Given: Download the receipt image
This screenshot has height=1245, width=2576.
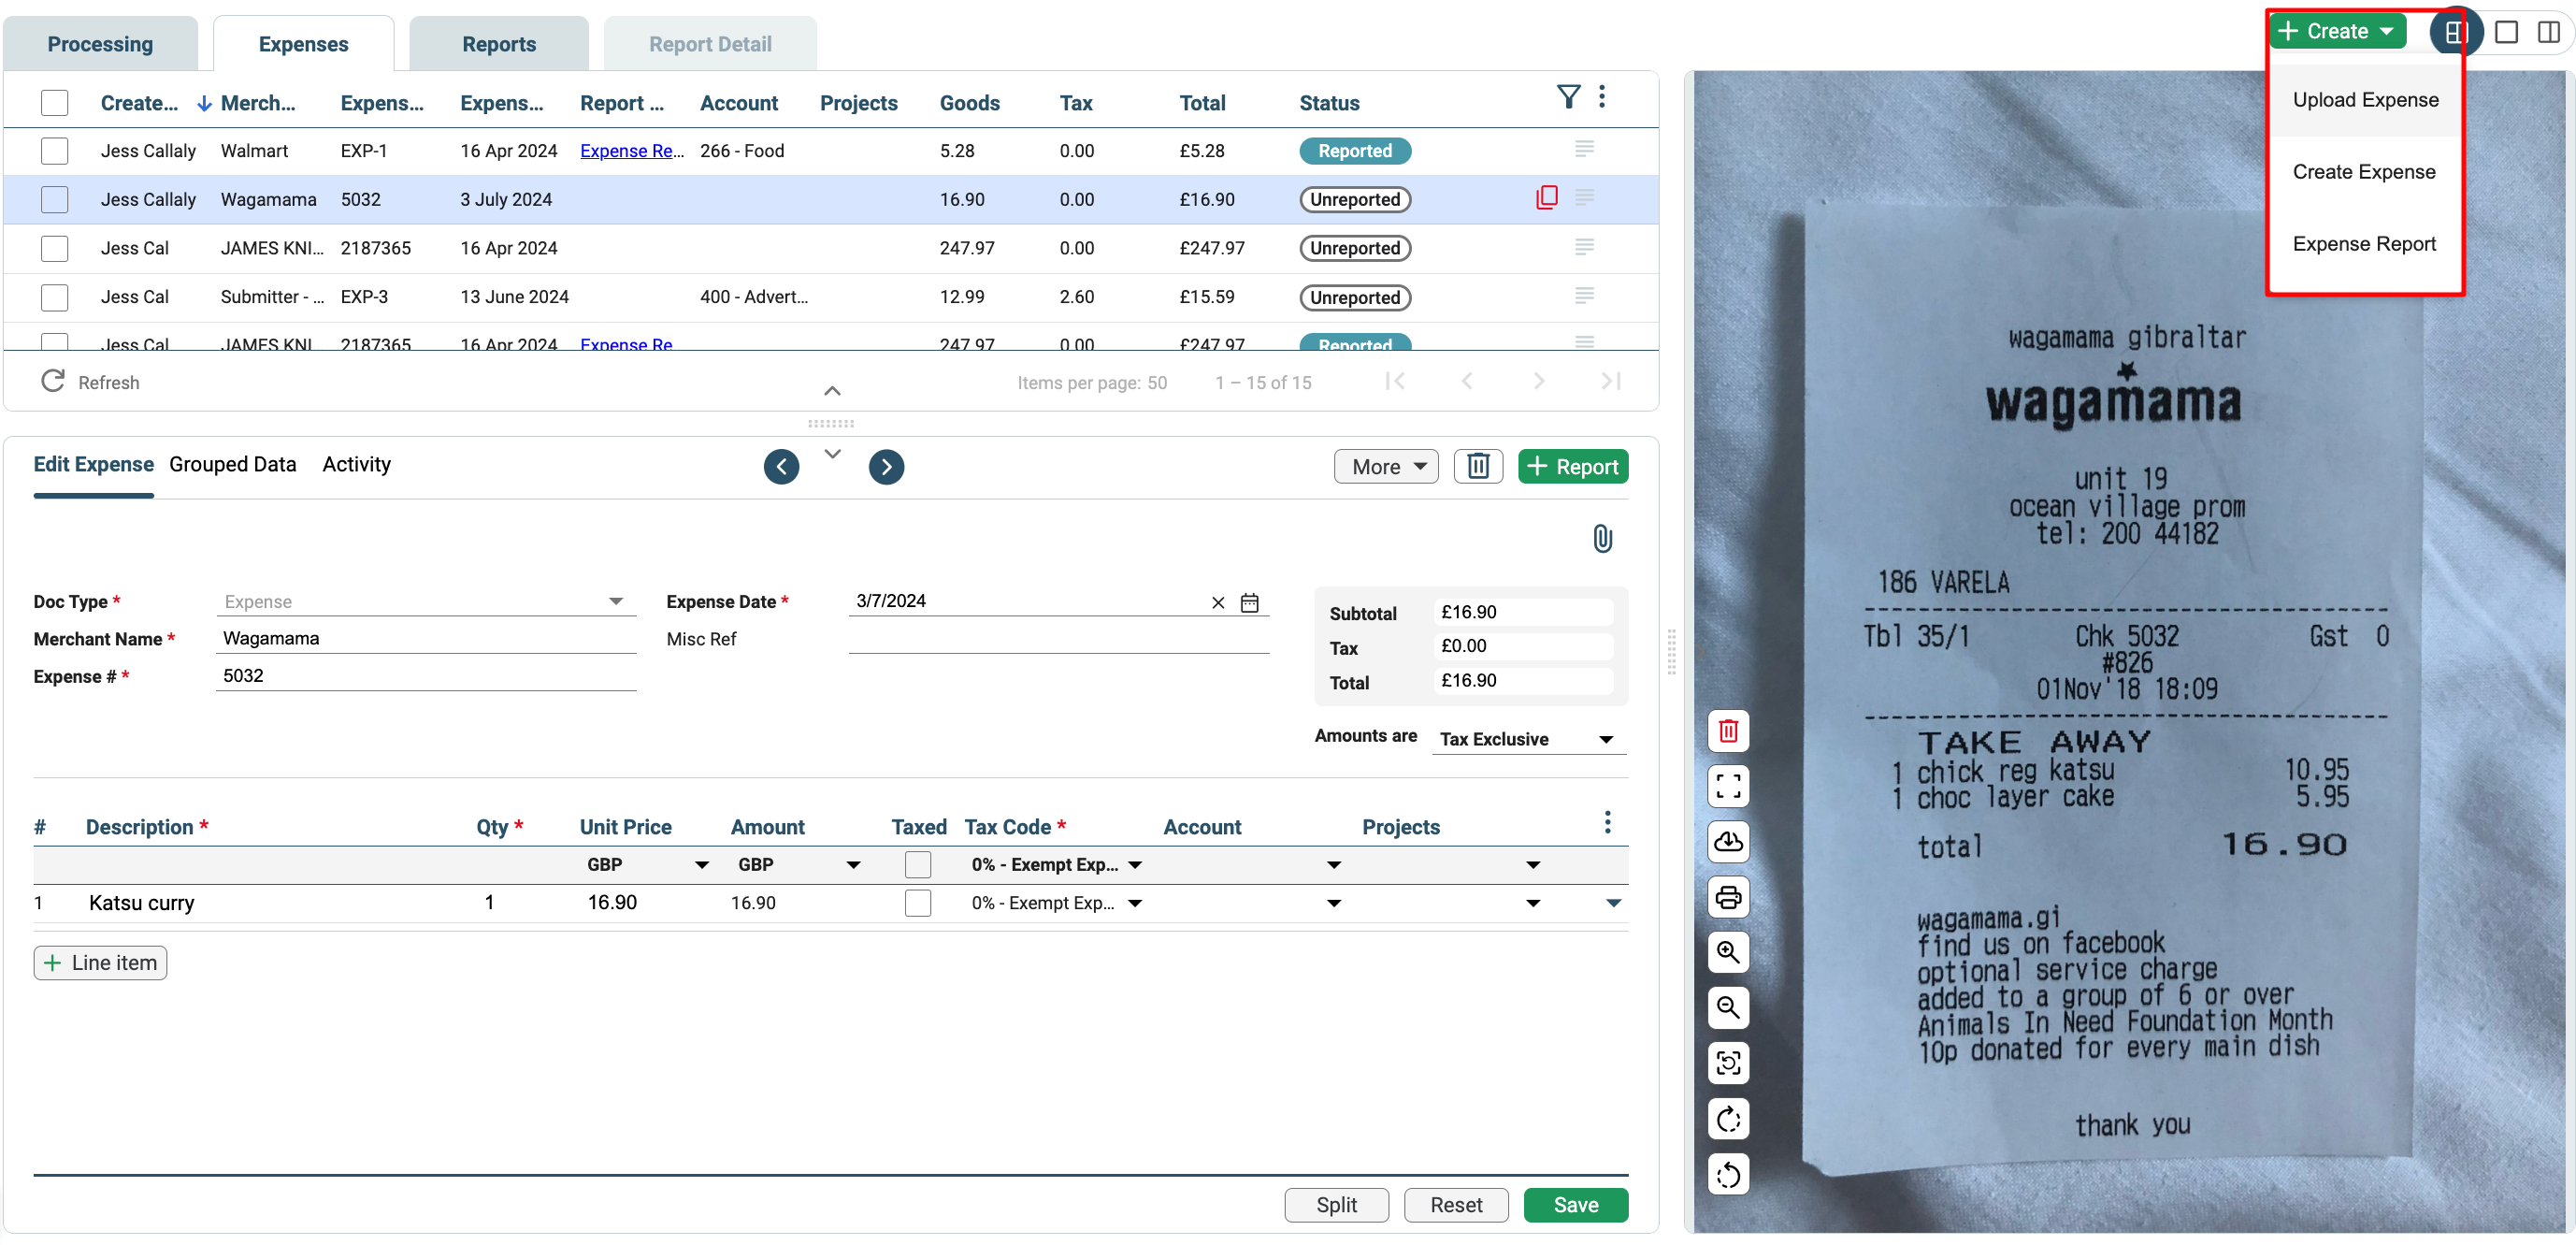Looking at the screenshot, I should point(1728,842).
